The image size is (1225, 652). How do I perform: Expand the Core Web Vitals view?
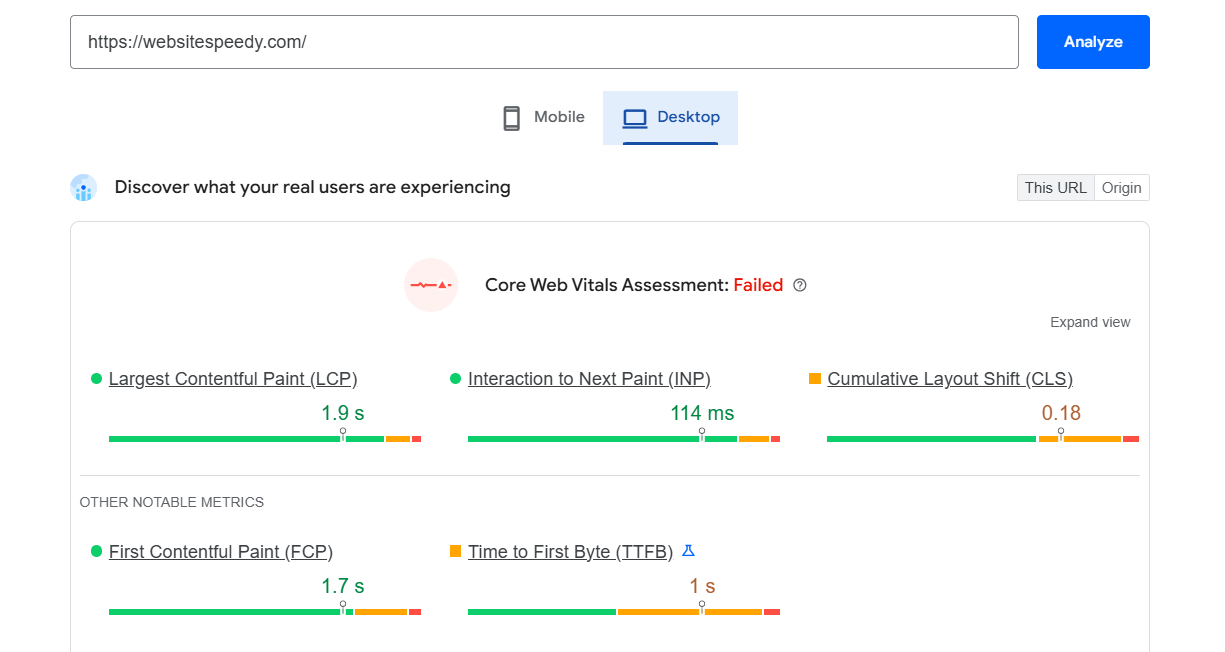[x=1089, y=322]
